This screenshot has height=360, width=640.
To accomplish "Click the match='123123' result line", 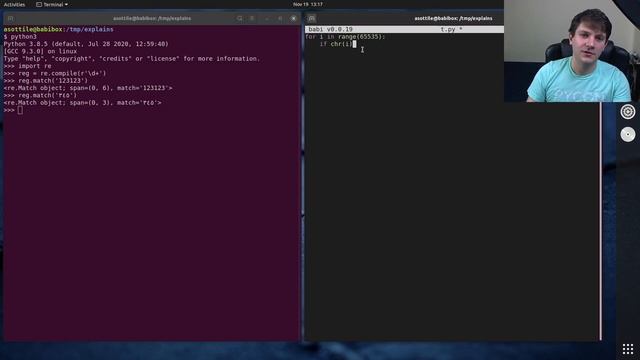I will (x=88, y=88).
